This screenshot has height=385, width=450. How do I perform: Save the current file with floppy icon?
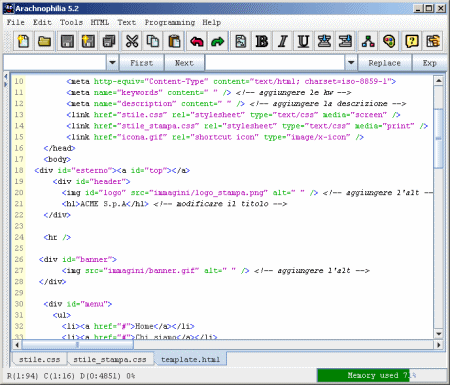[x=67, y=41]
